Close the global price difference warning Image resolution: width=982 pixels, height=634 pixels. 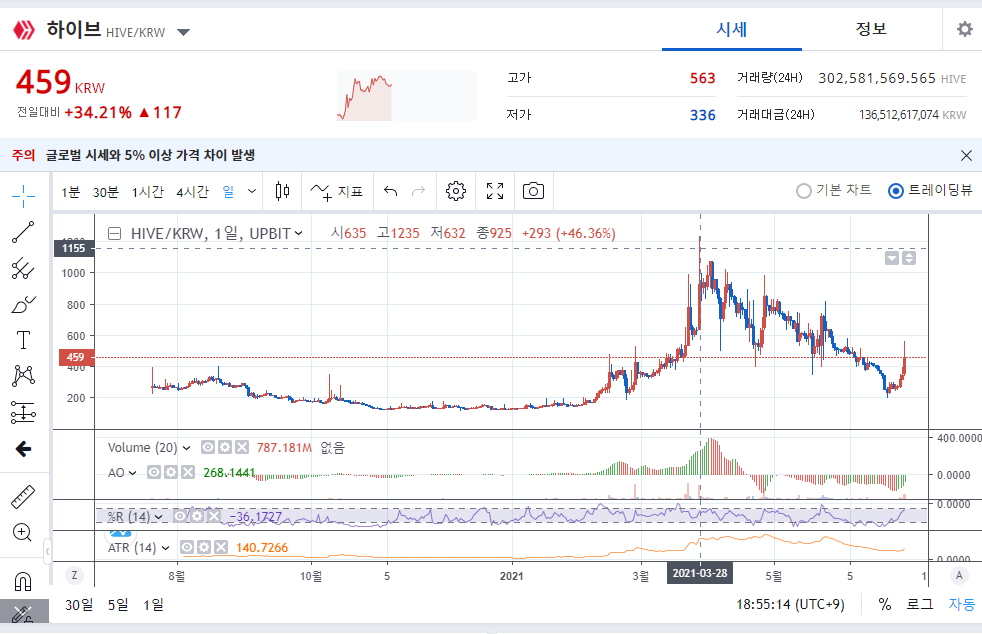coord(966,155)
